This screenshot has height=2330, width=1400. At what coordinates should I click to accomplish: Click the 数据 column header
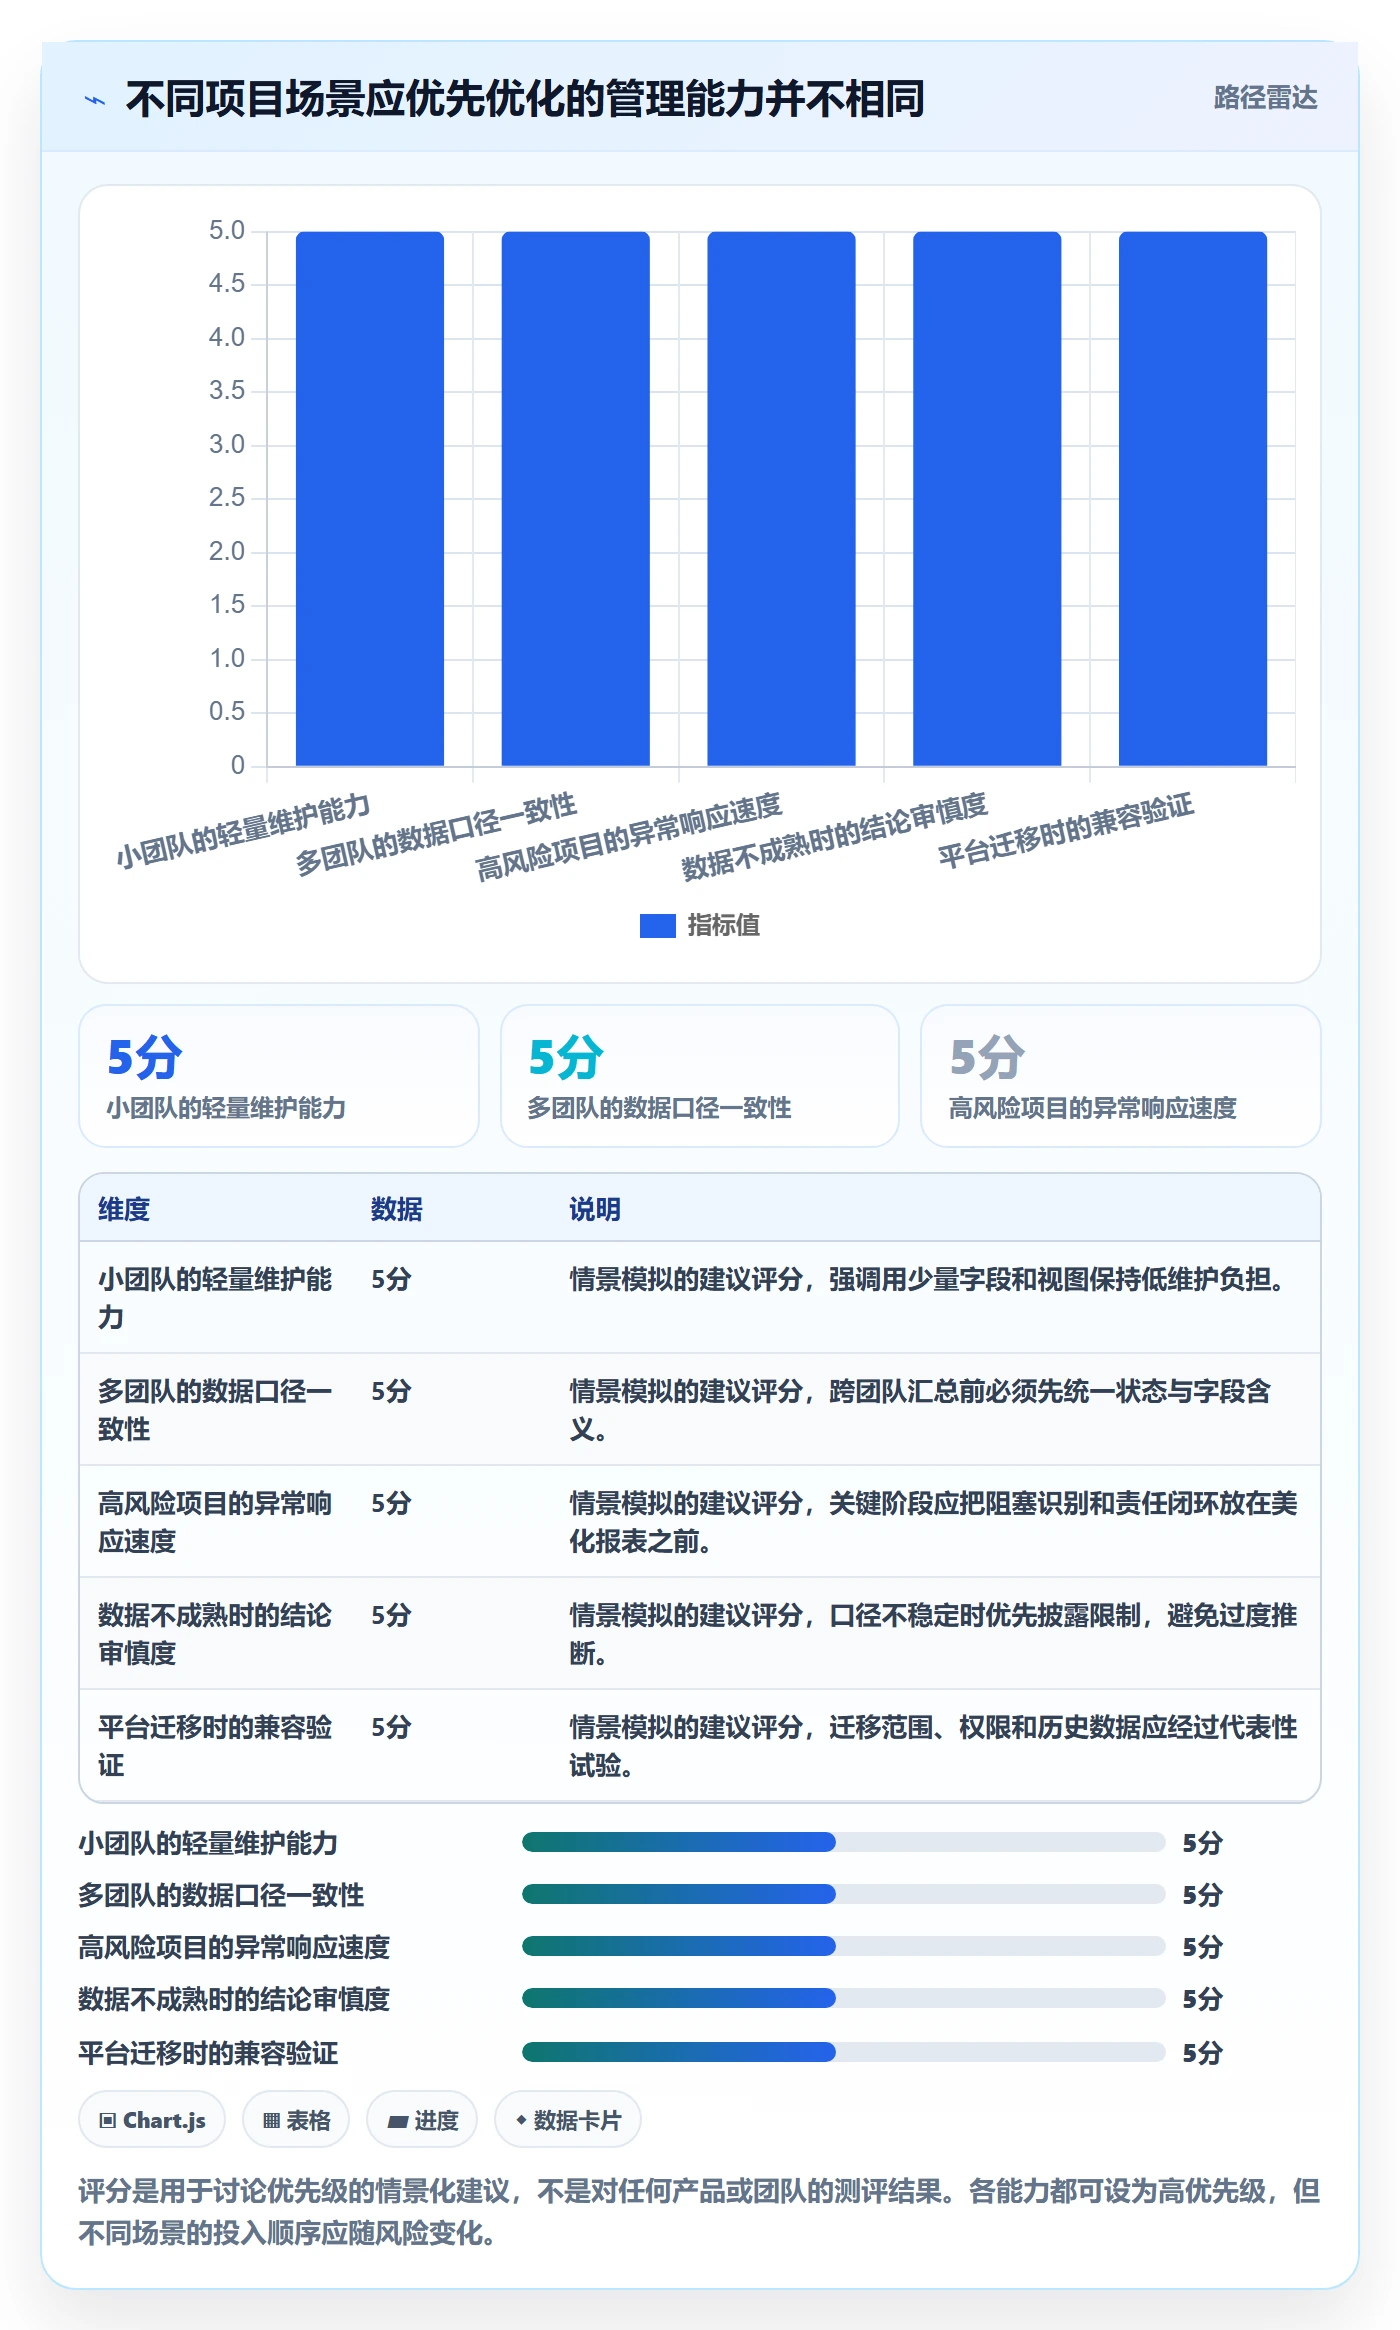[x=397, y=1209]
